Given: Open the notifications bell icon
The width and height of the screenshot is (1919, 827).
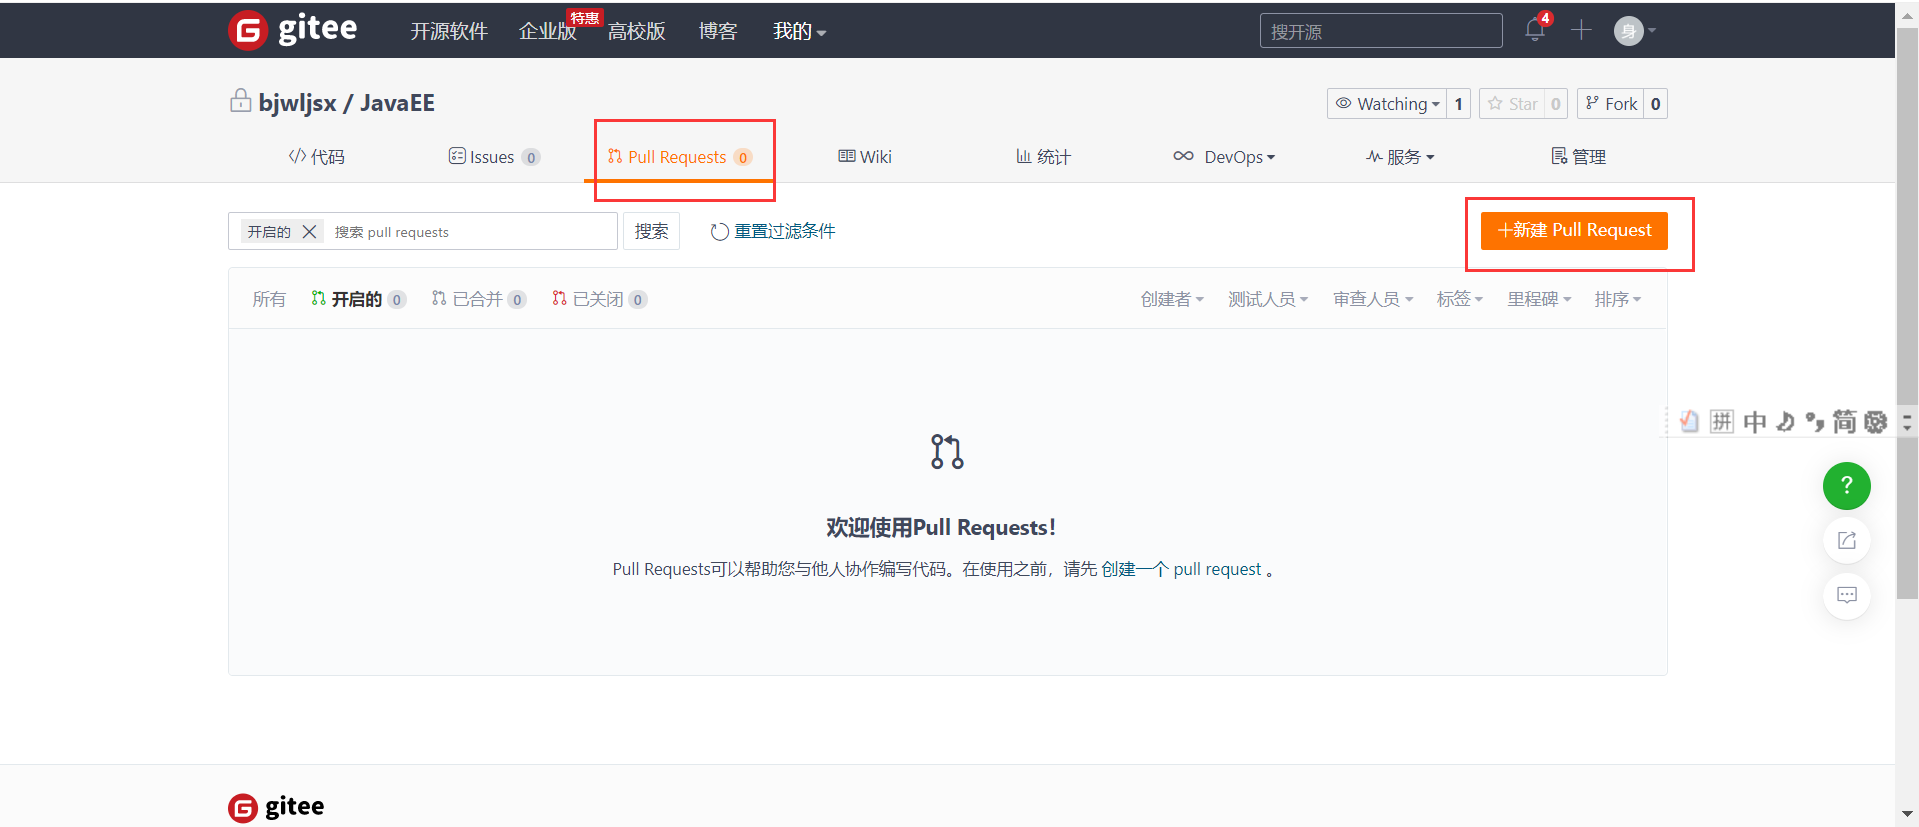Looking at the screenshot, I should [x=1535, y=30].
